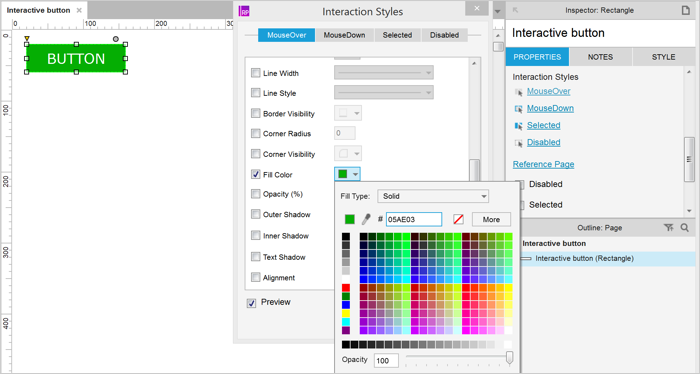Select the green BUTTON widget on canvas

[76, 58]
